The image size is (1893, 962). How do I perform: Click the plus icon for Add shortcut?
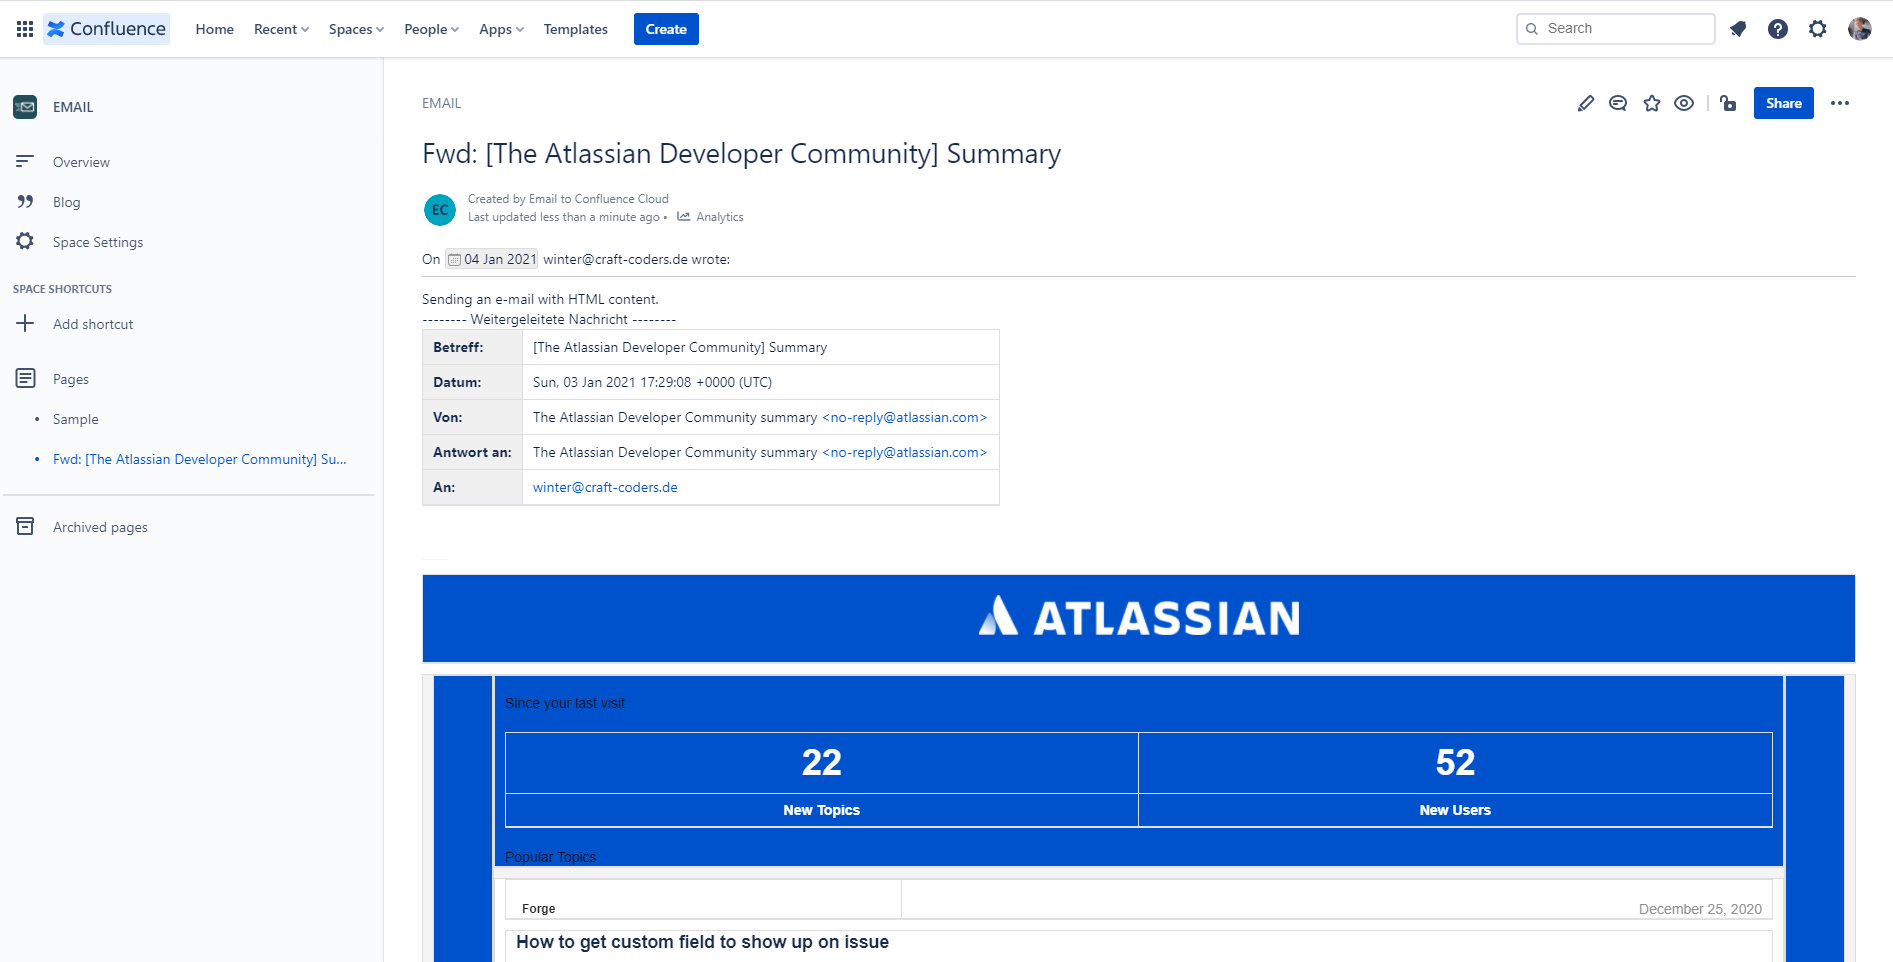tap(25, 323)
